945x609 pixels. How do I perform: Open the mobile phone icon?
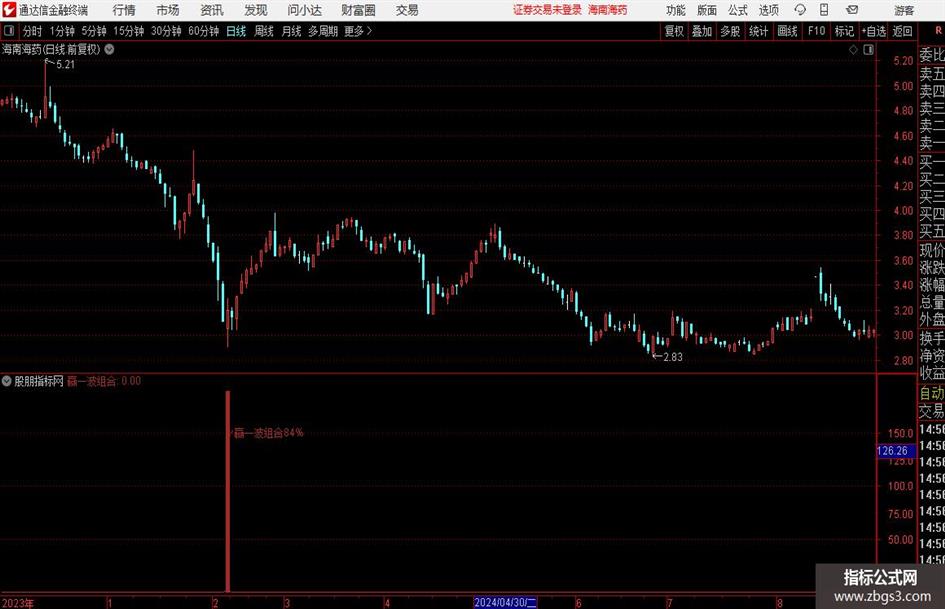[x=824, y=10]
